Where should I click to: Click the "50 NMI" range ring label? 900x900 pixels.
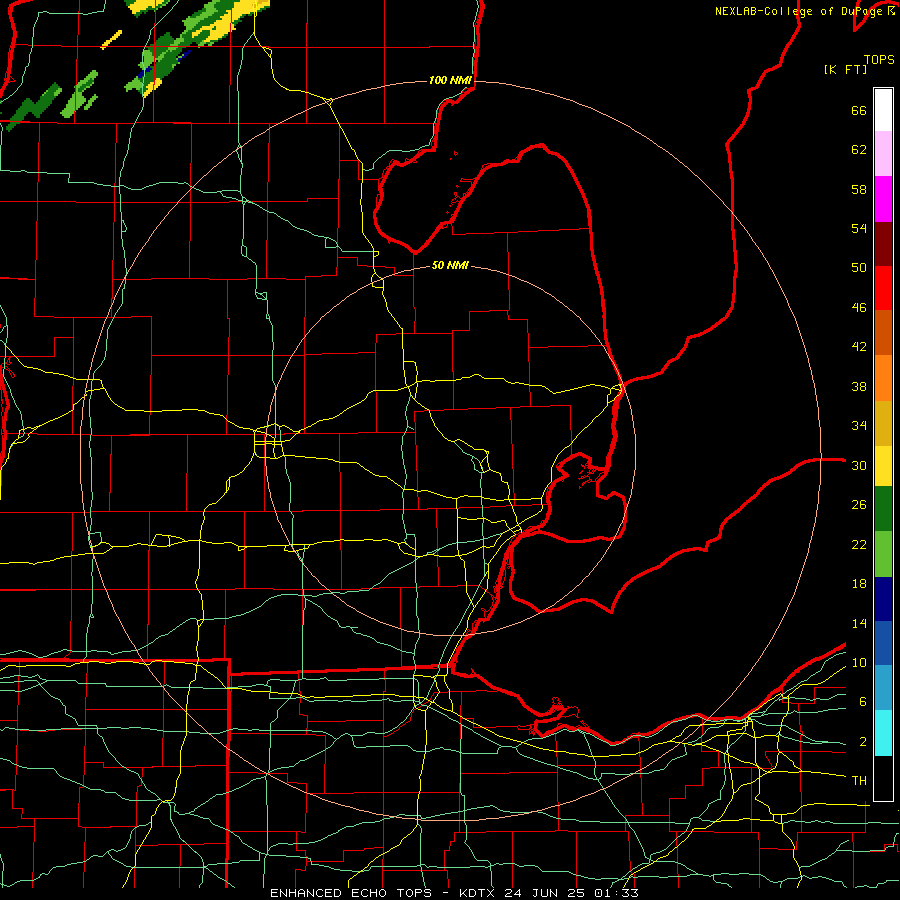[x=450, y=265]
